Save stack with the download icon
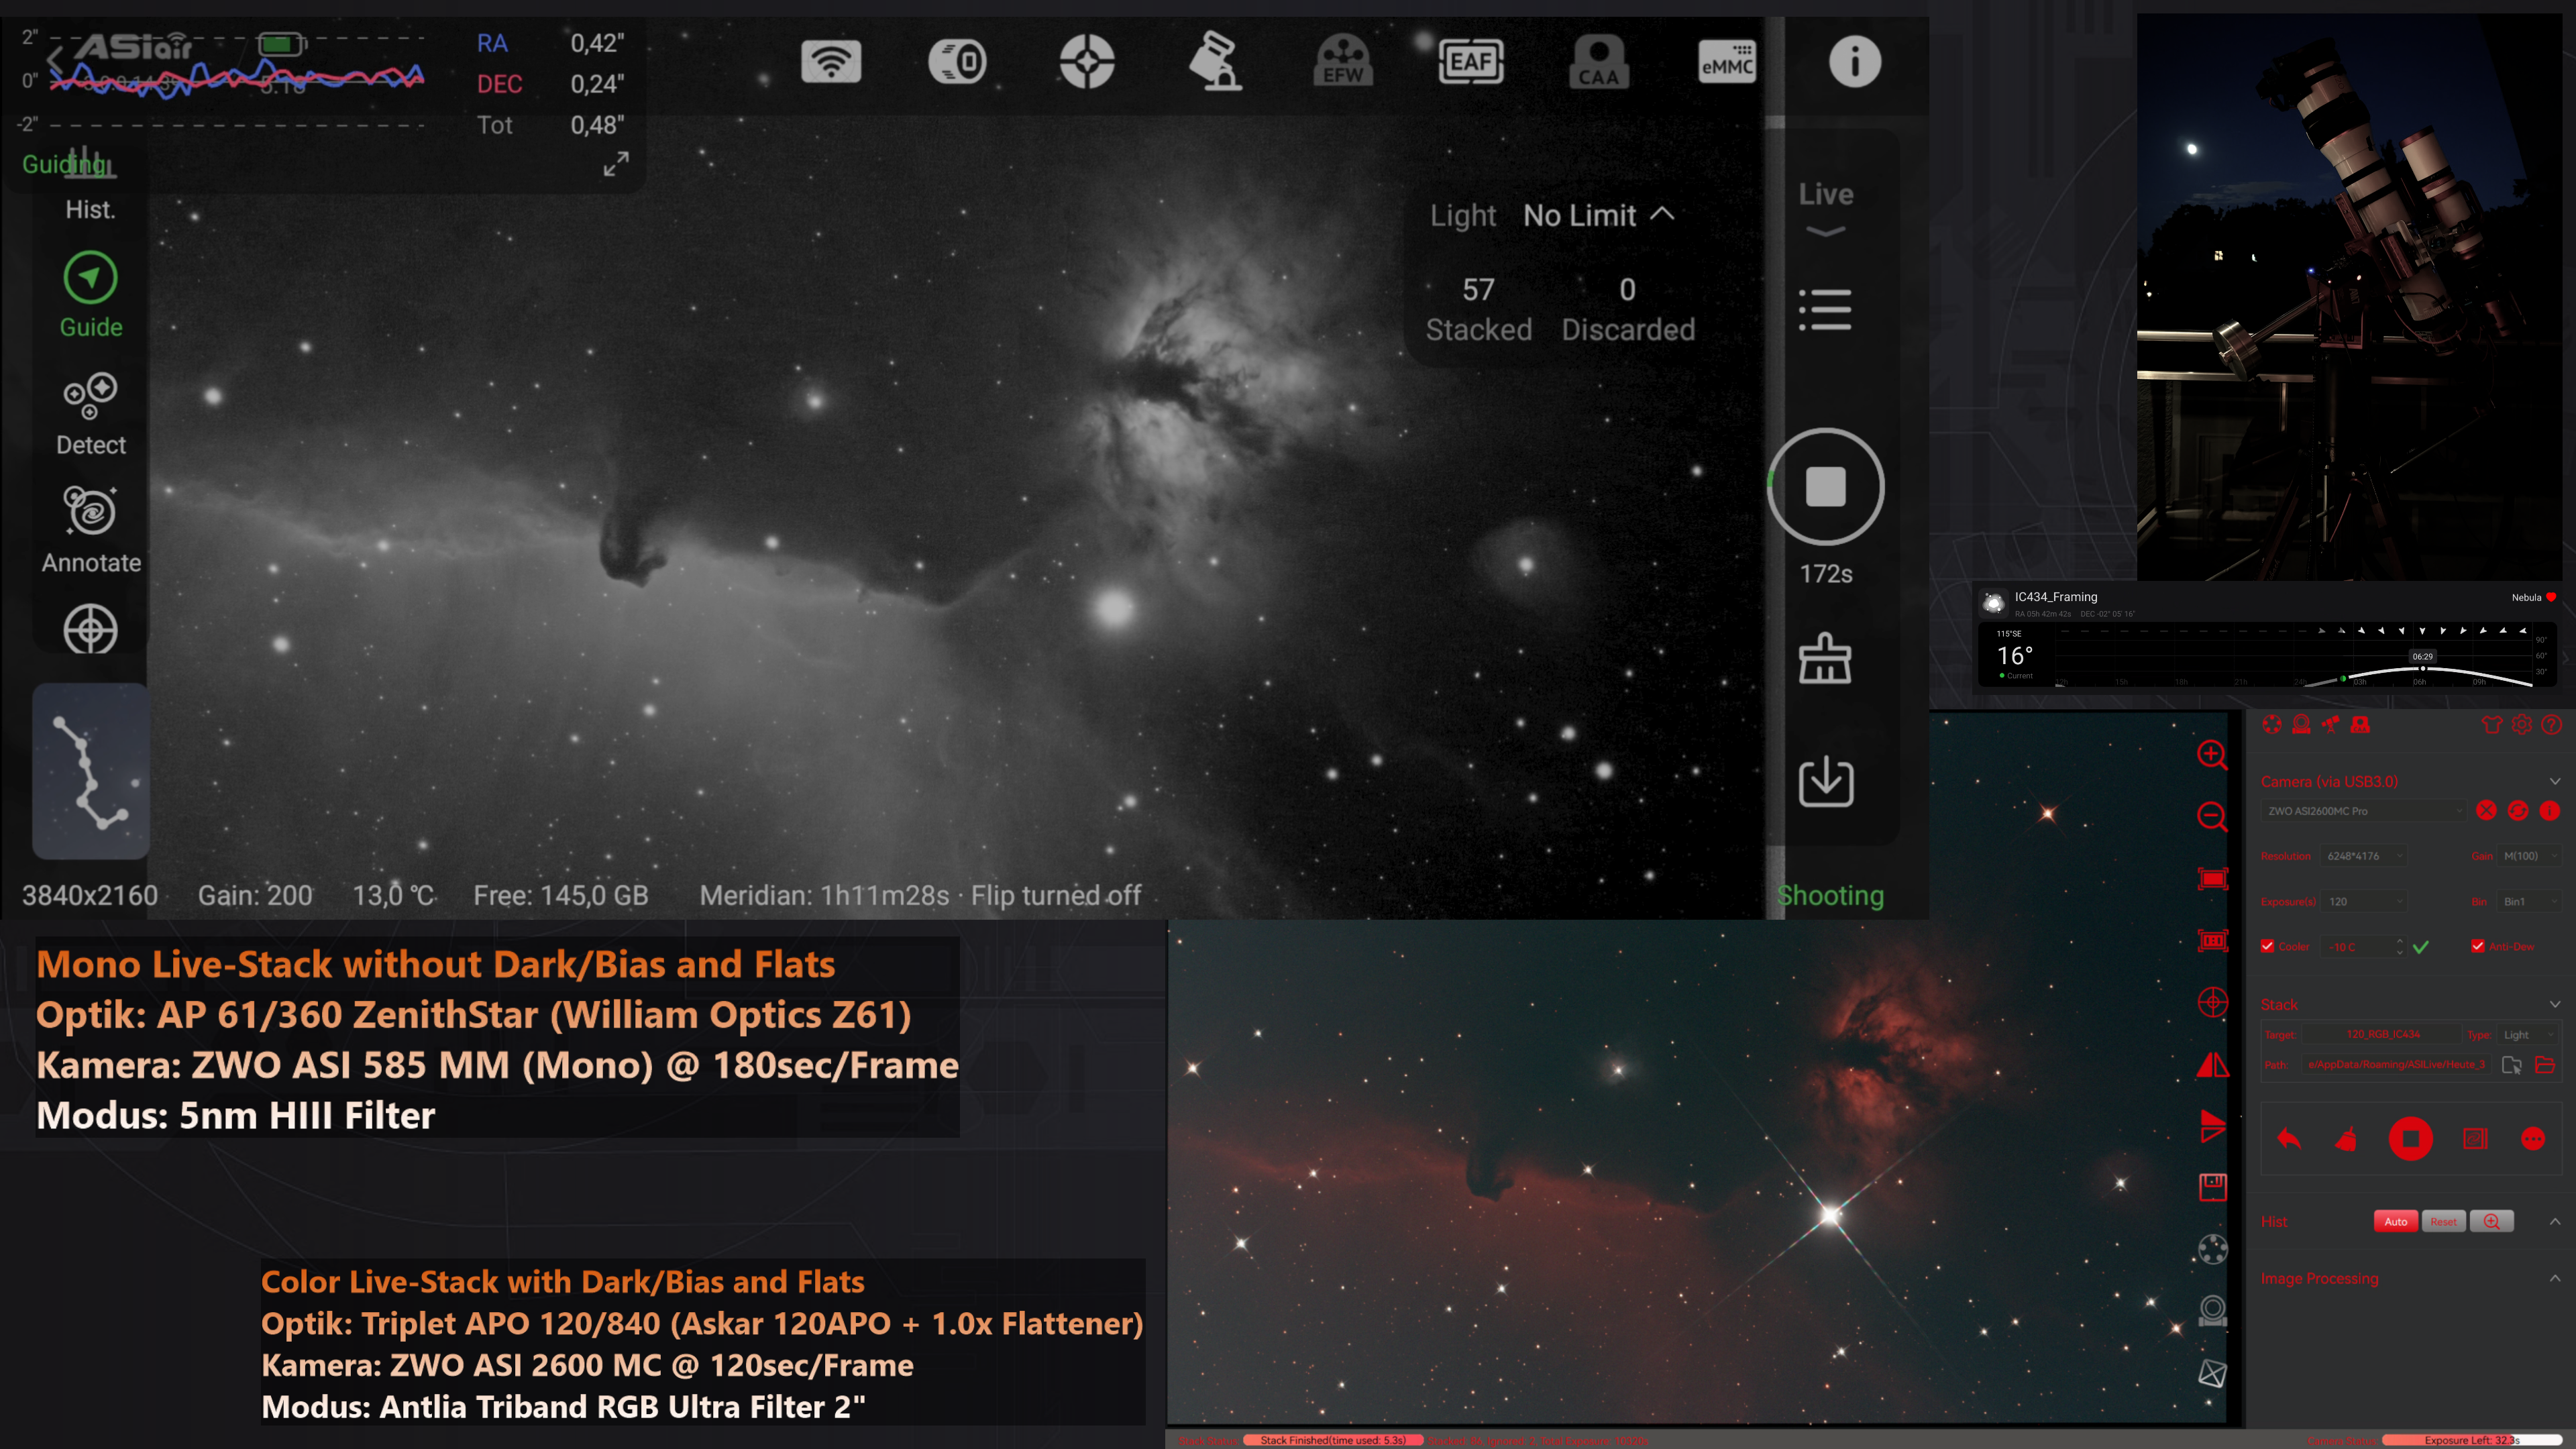The height and width of the screenshot is (1449, 2576). click(1826, 781)
